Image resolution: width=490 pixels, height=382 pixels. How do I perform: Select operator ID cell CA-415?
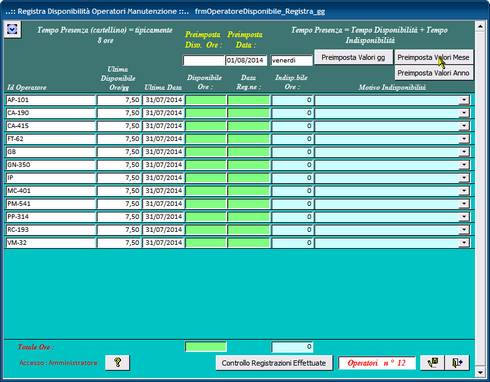tap(51, 126)
